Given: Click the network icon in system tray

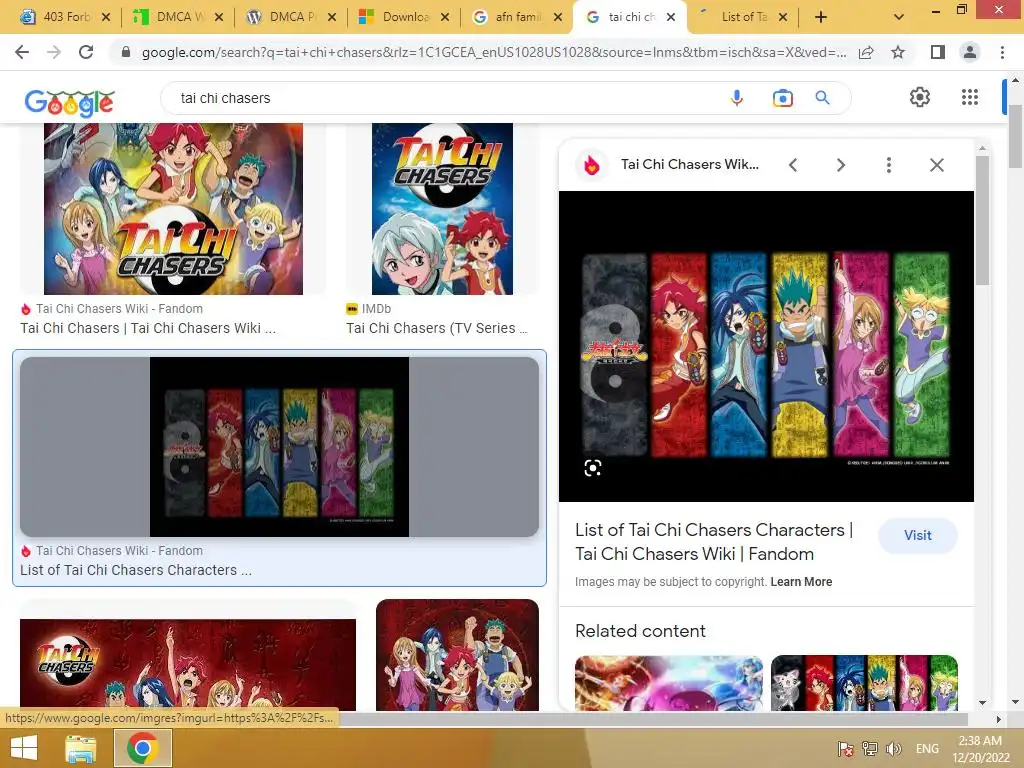Looking at the screenshot, I should point(869,748).
